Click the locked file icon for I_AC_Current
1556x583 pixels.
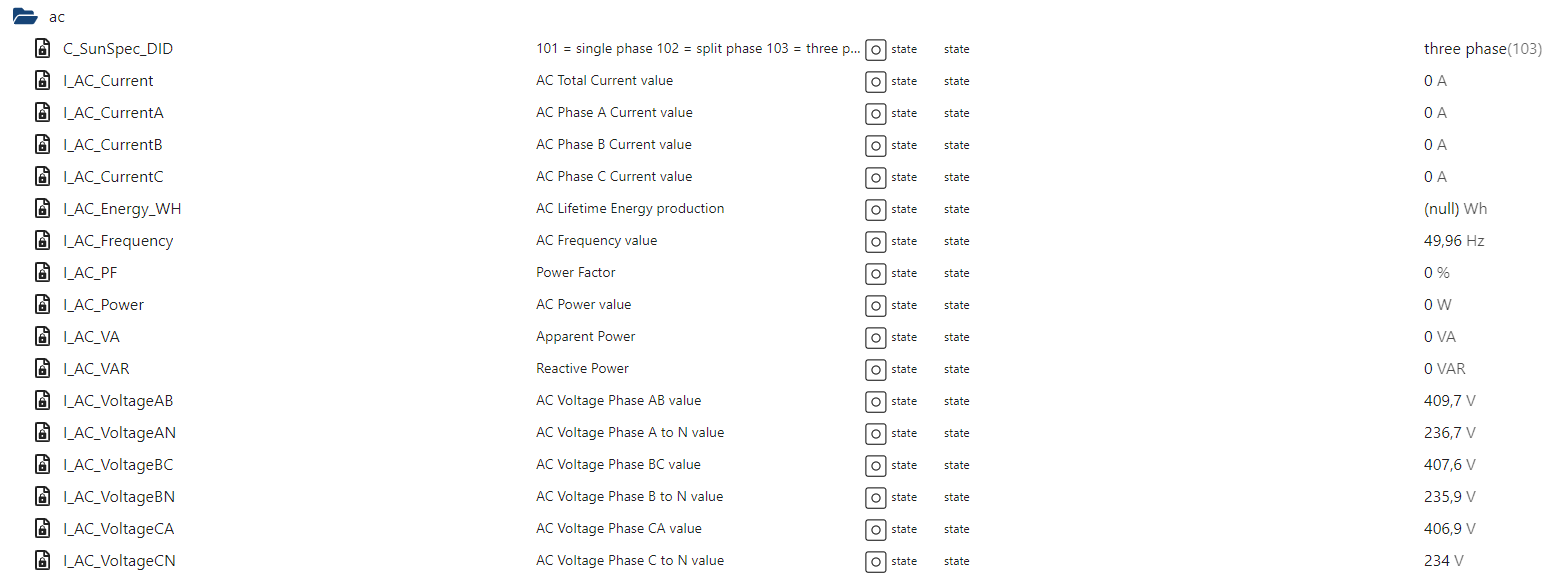(42, 80)
